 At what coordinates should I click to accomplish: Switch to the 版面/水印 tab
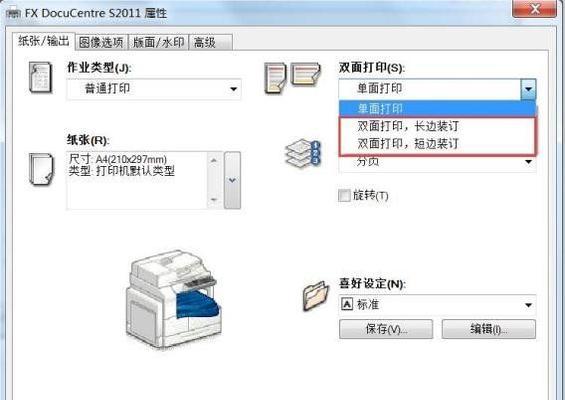tap(158, 43)
